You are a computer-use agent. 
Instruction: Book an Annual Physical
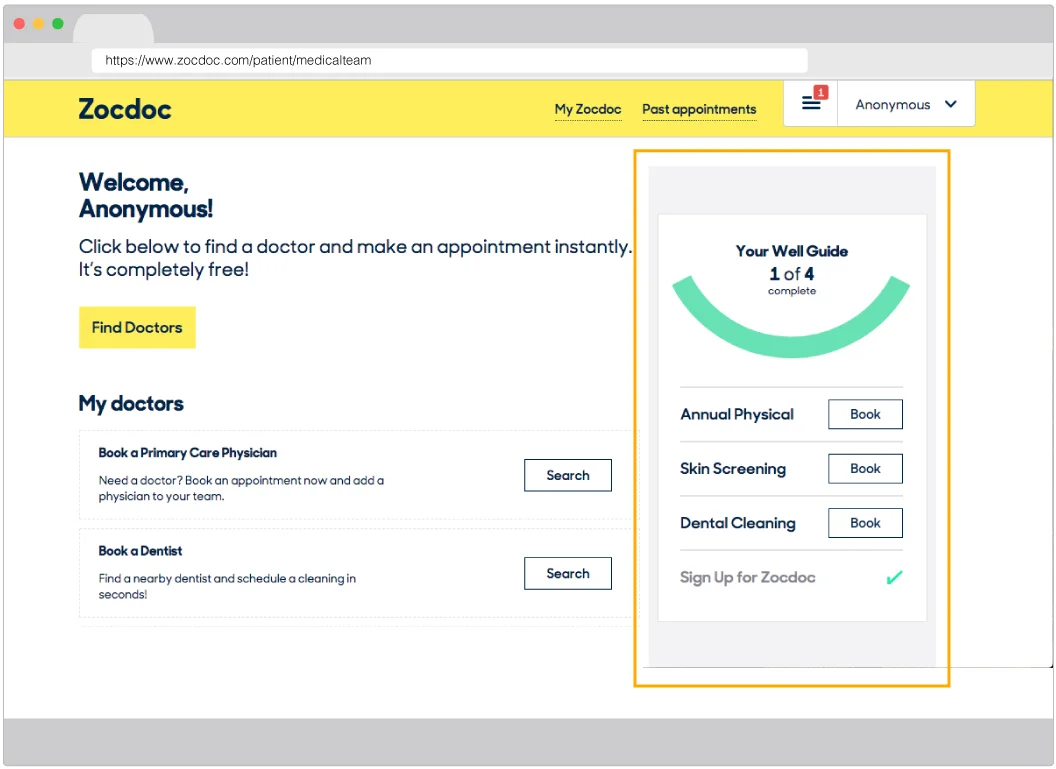(x=865, y=414)
